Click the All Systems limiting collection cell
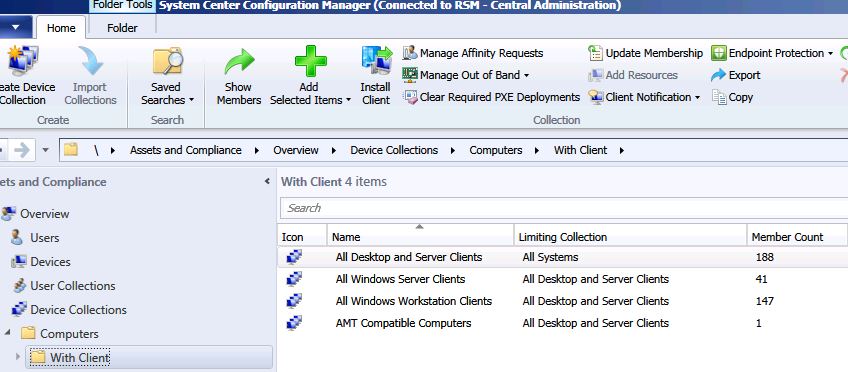 [x=550, y=257]
